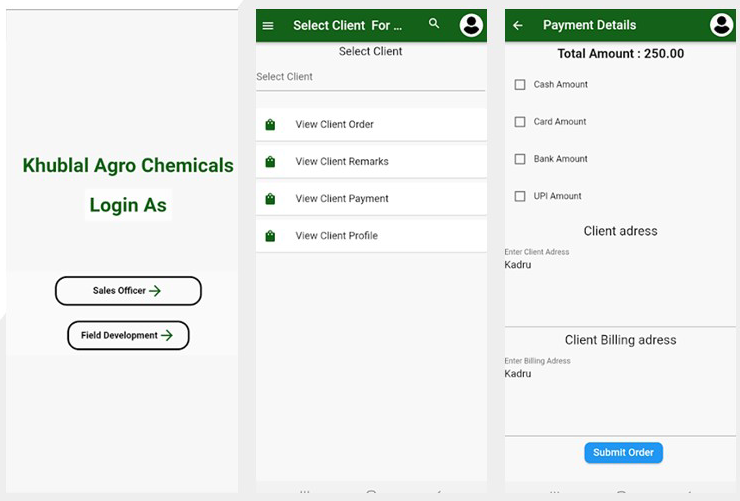Screen dimensions: 740x501
Task: Enable the Bank Amount checkbox
Action: point(520,159)
